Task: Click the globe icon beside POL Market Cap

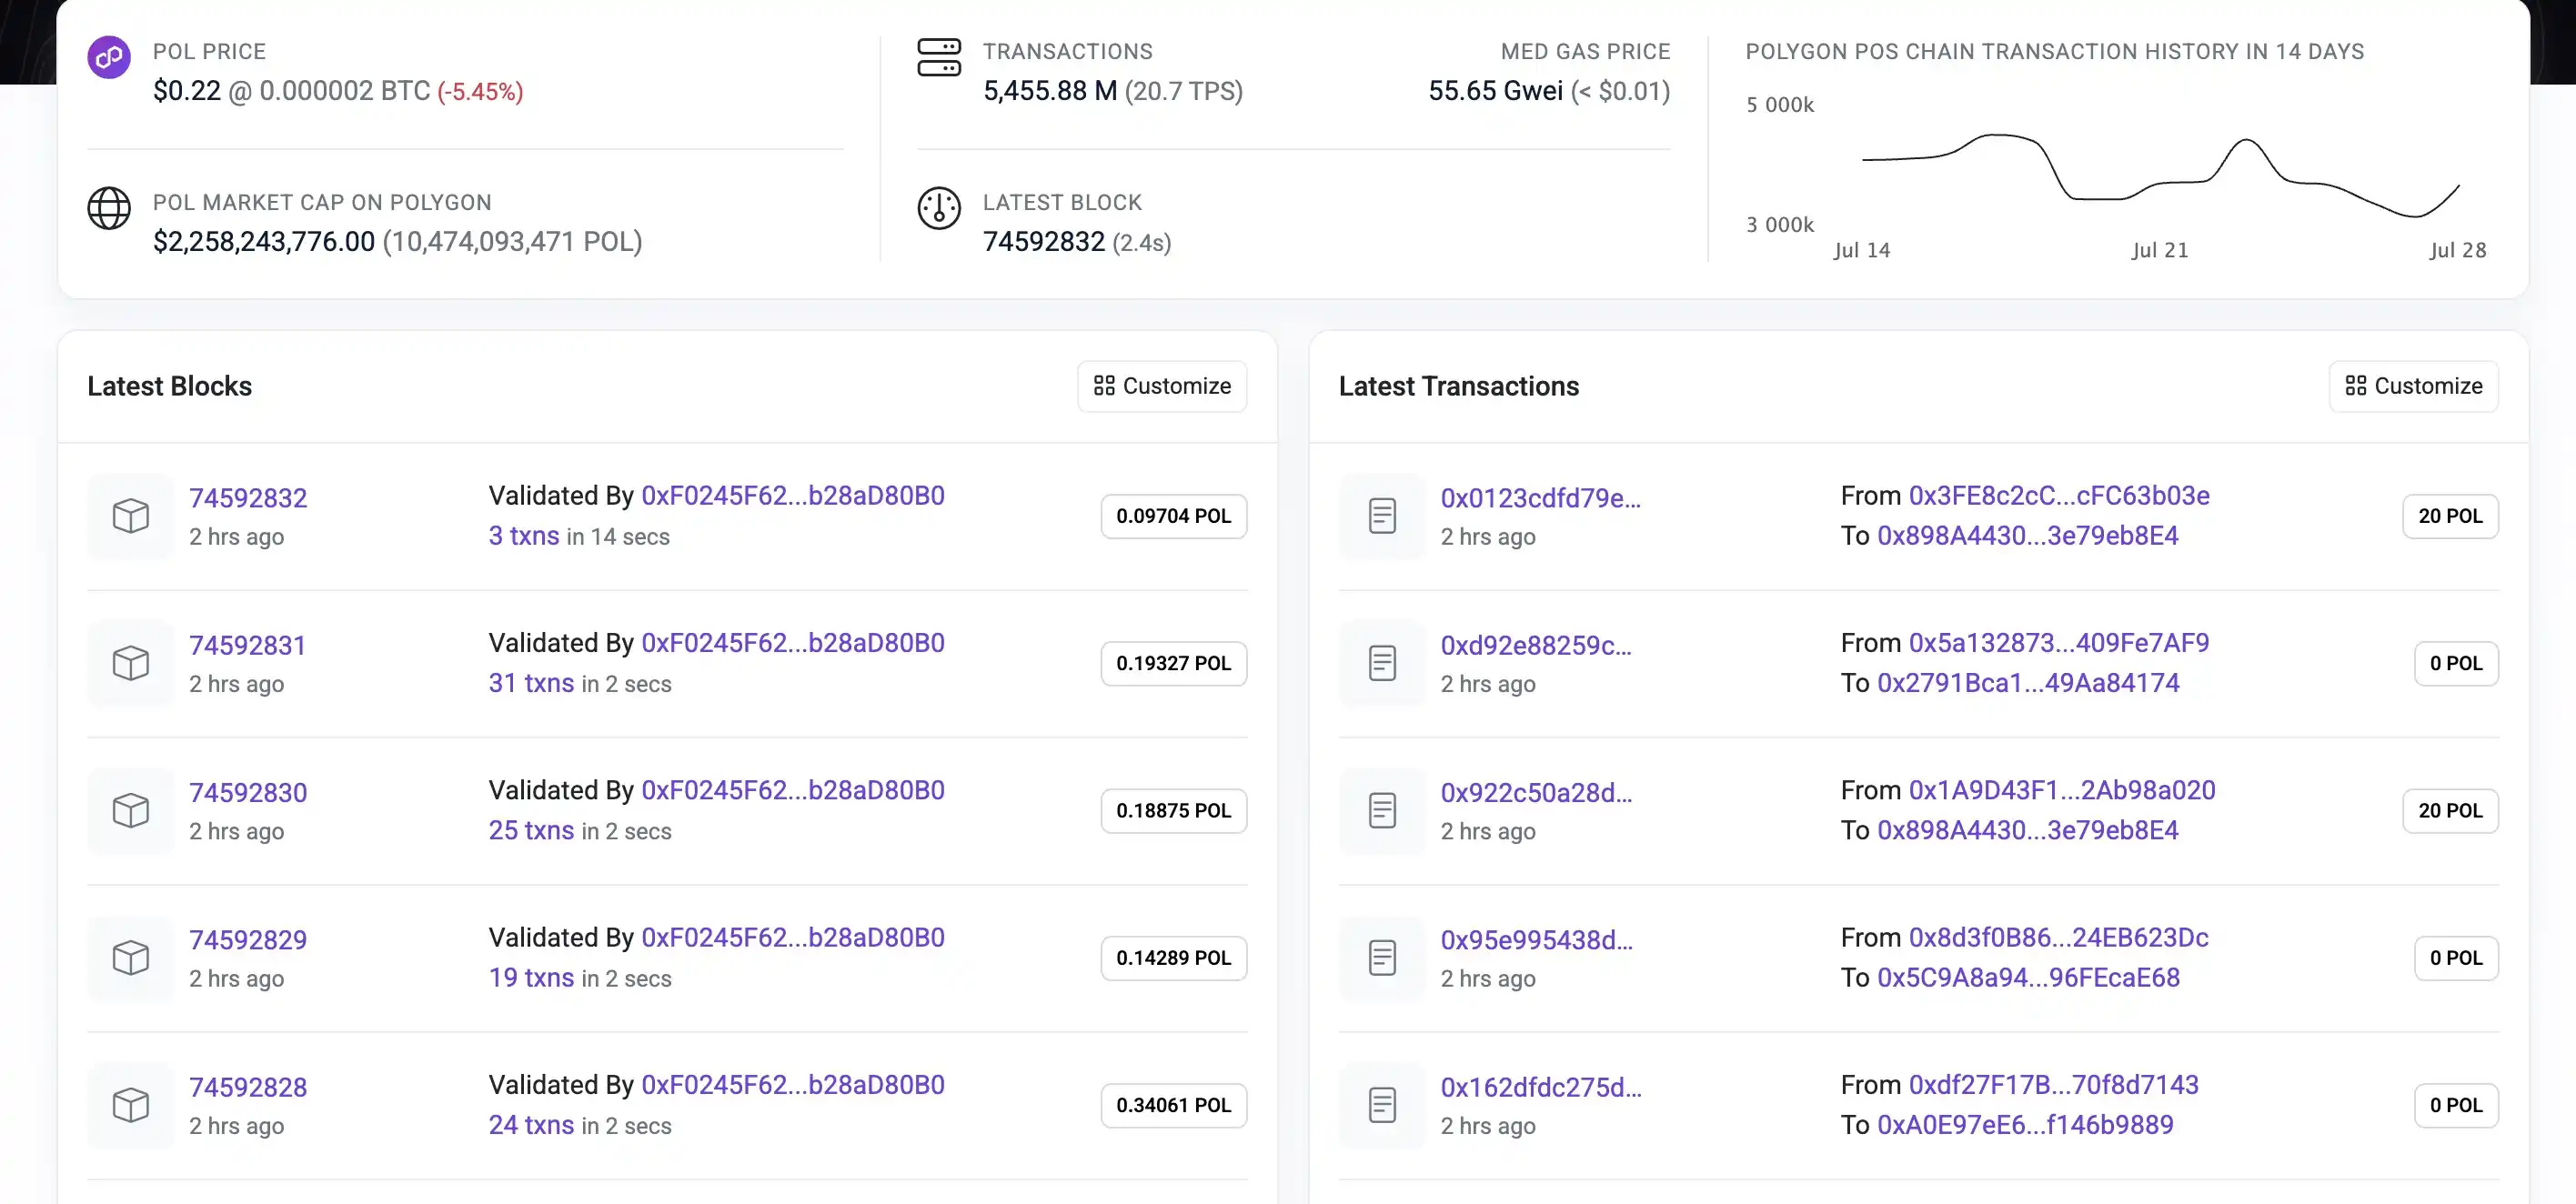Action: click(109, 208)
